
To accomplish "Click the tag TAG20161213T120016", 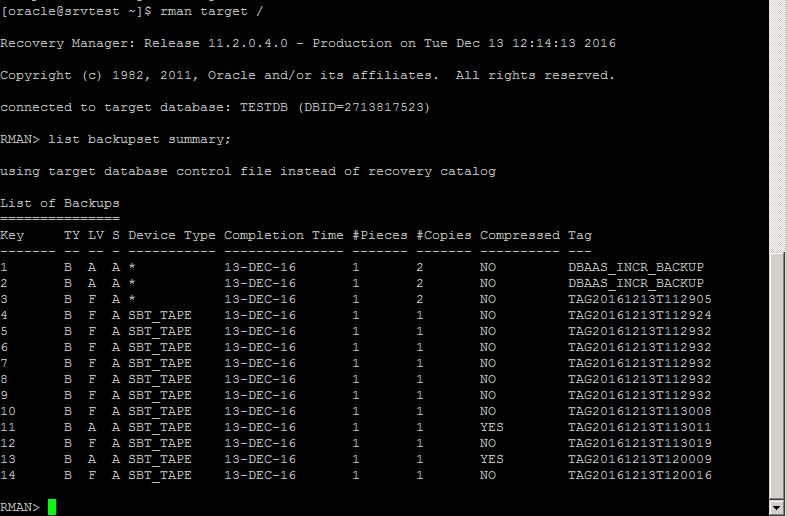I will (x=640, y=475).
